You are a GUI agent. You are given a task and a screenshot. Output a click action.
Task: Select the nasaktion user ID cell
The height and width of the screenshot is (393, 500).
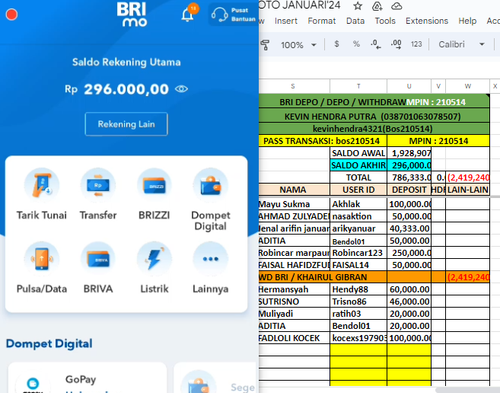coord(358,216)
